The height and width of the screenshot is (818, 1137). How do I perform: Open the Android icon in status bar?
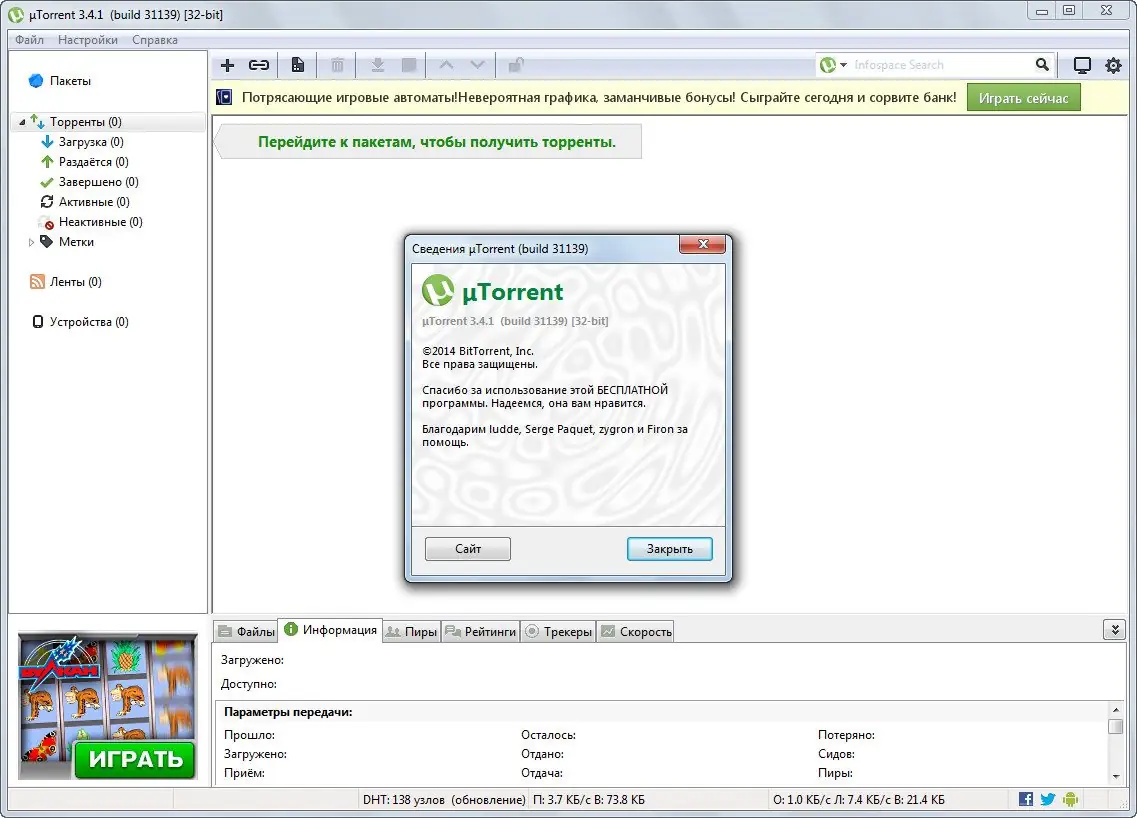(1070, 799)
